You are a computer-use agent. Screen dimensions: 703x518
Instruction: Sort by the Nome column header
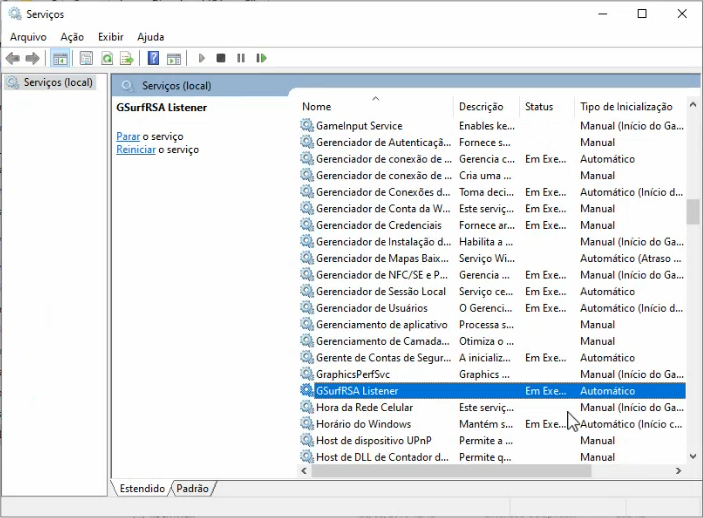pos(376,107)
